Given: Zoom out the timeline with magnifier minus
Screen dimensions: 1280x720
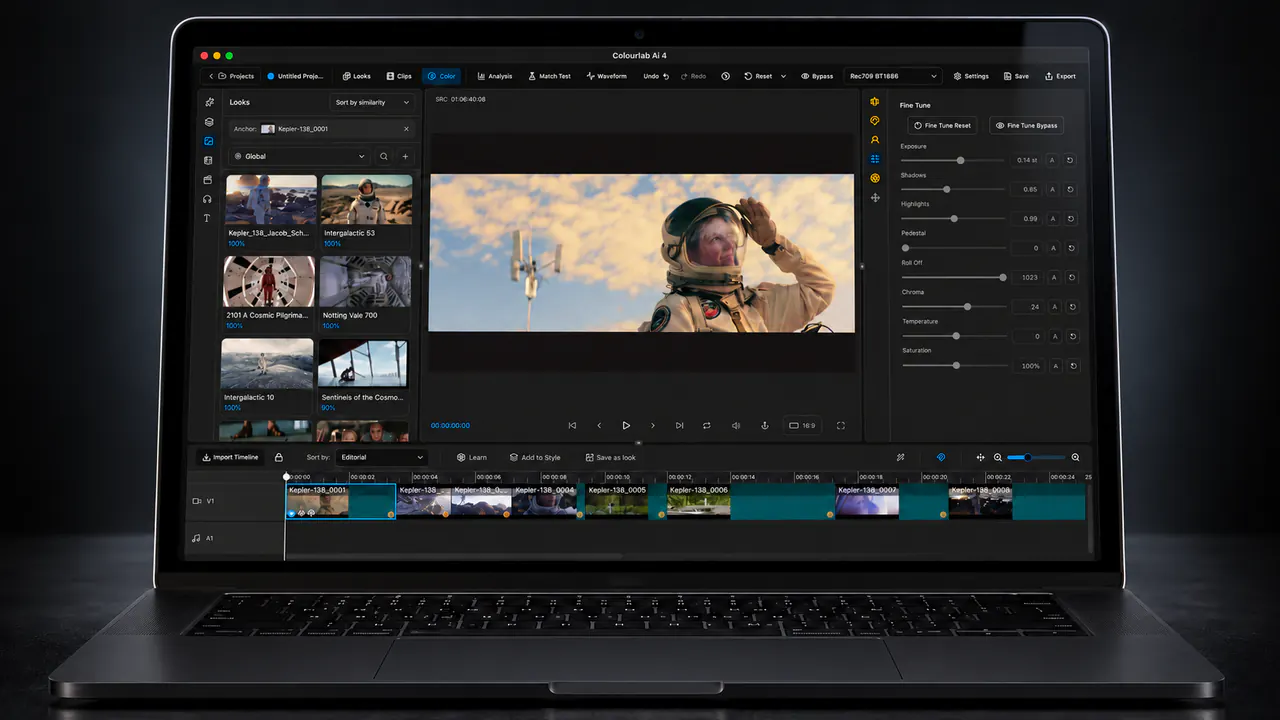Looking at the screenshot, I should point(997,457).
